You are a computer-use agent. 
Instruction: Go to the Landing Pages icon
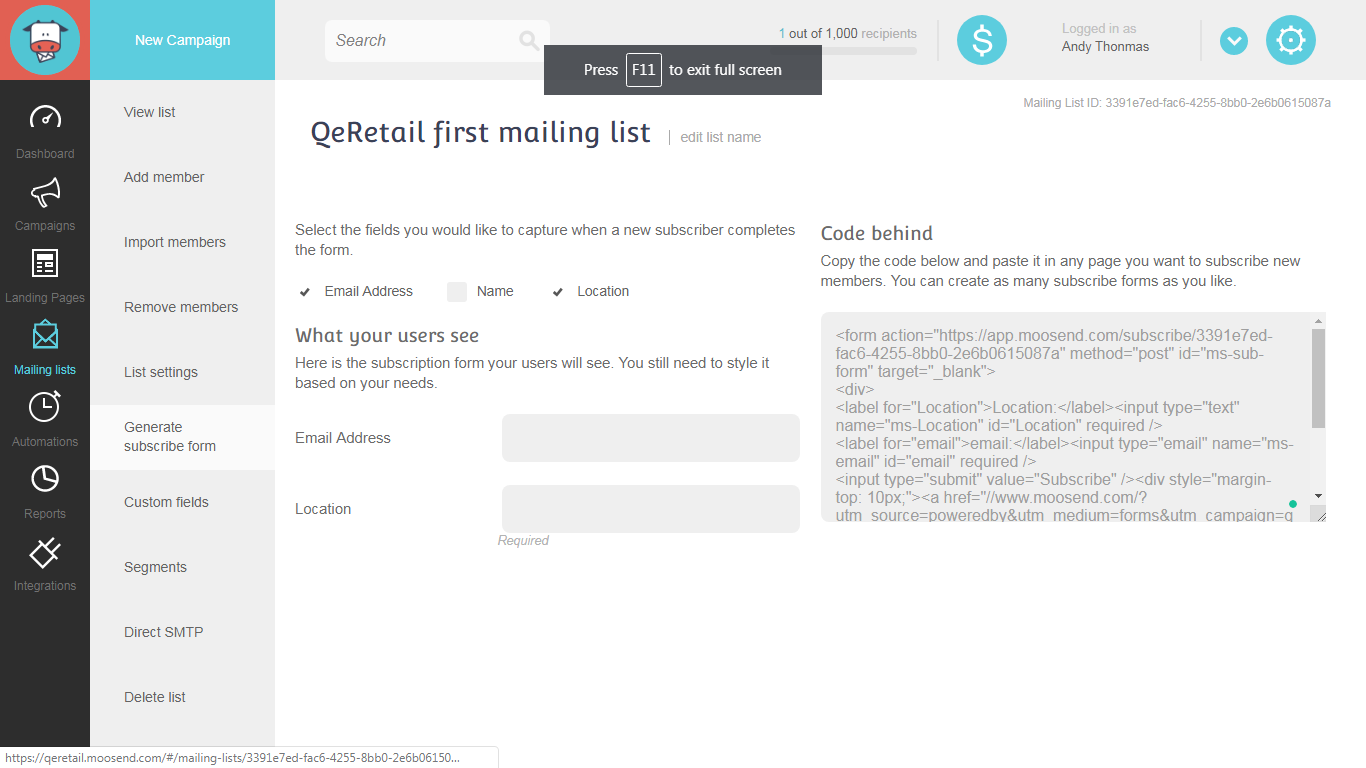[45, 263]
